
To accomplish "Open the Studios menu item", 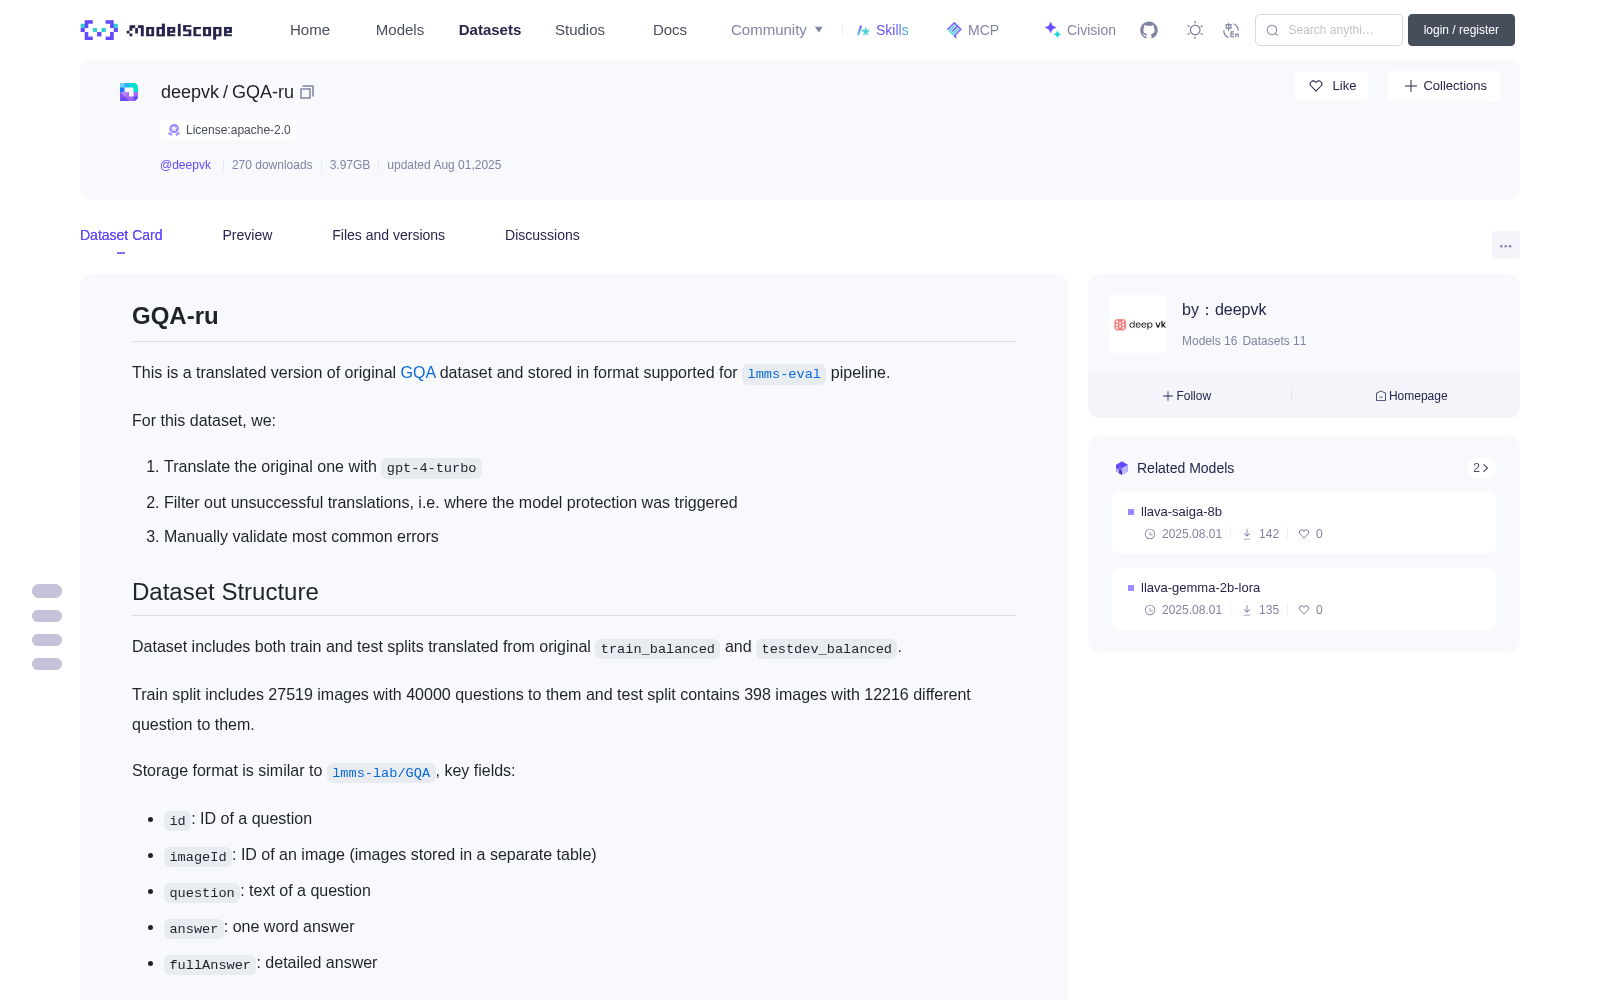I will point(580,30).
